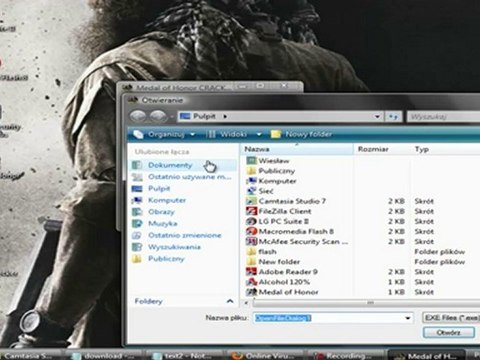Create a Nowy folder
Screen dimensions: 480x360
[302, 134]
